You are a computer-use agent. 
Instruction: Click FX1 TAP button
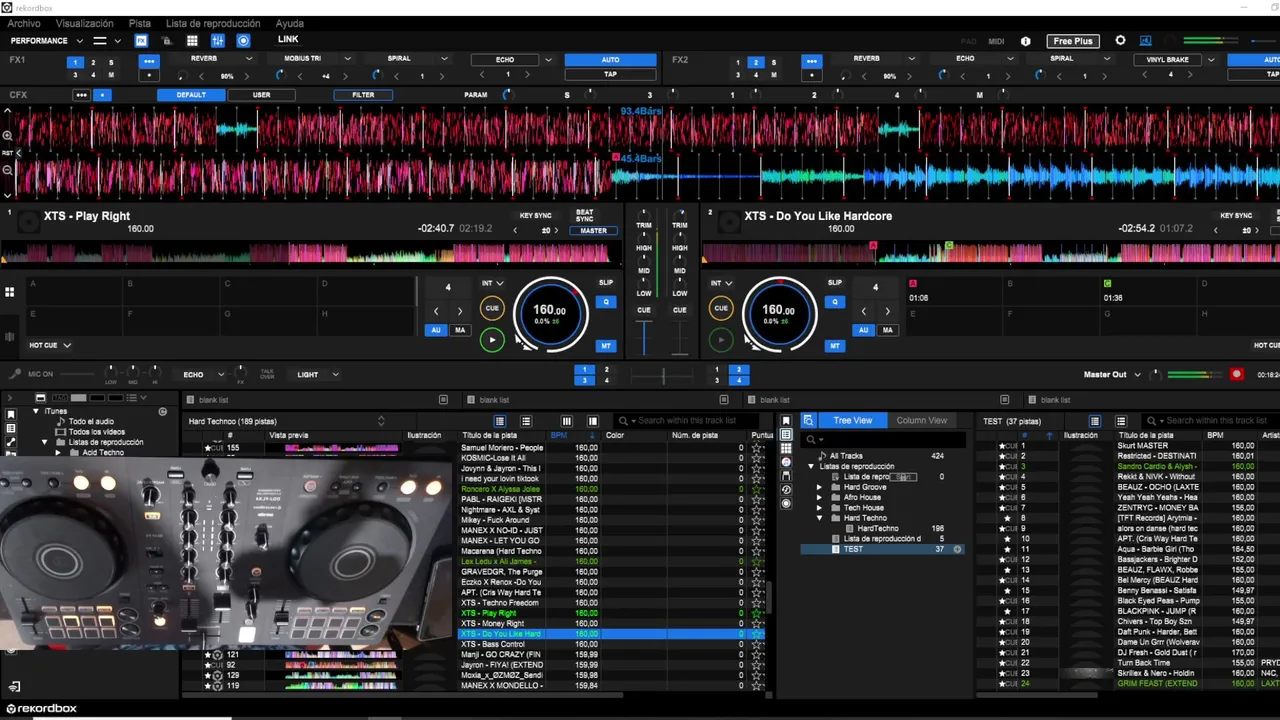point(610,74)
